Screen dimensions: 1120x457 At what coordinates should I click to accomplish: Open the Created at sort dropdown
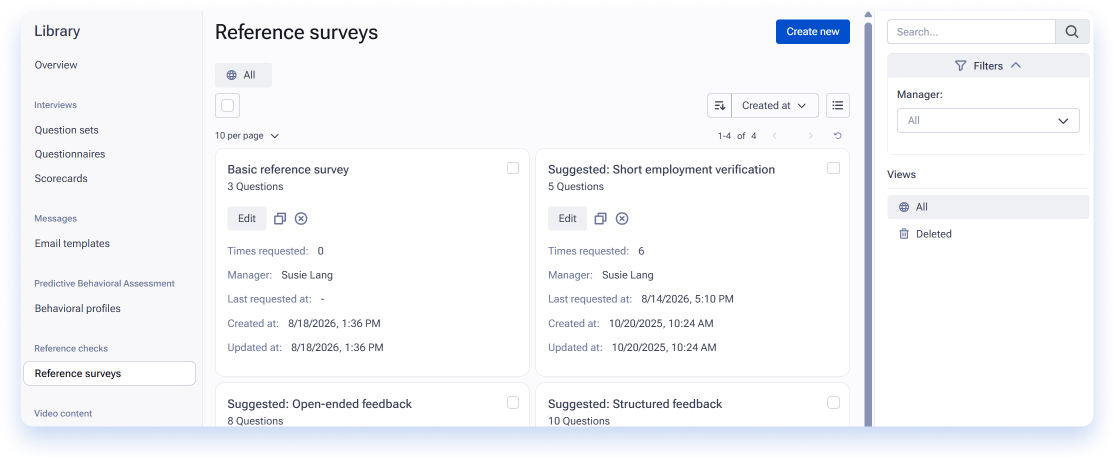pyautogui.click(x=775, y=106)
